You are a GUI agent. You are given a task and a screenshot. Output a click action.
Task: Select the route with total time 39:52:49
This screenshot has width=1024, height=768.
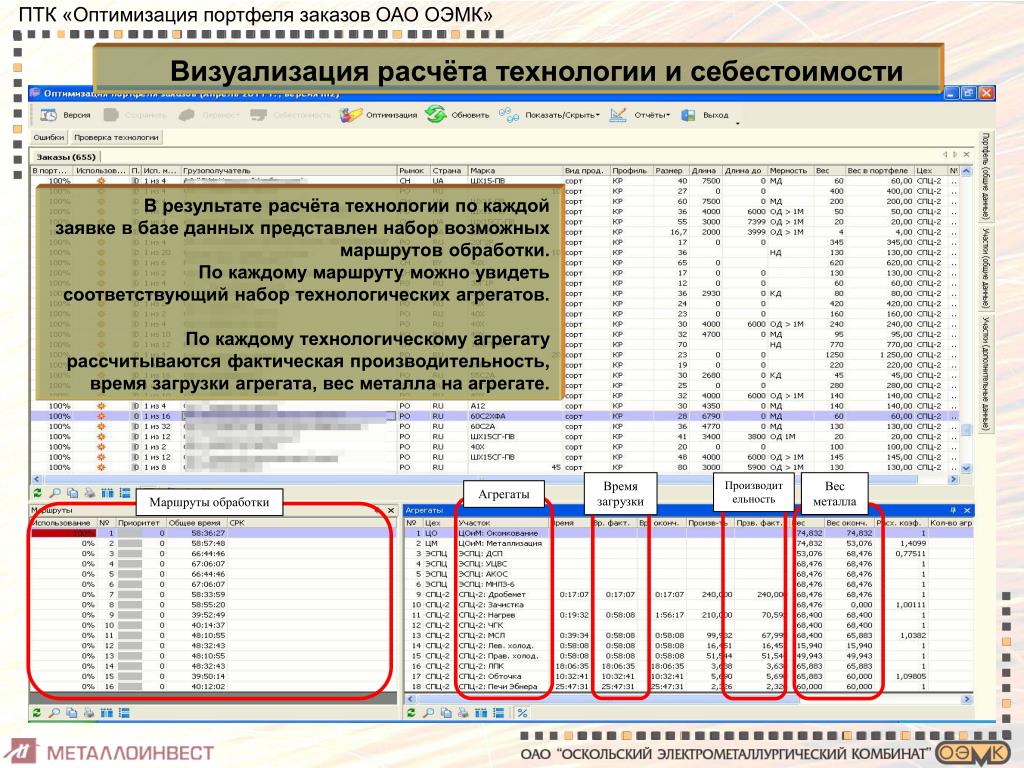click(213, 615)
